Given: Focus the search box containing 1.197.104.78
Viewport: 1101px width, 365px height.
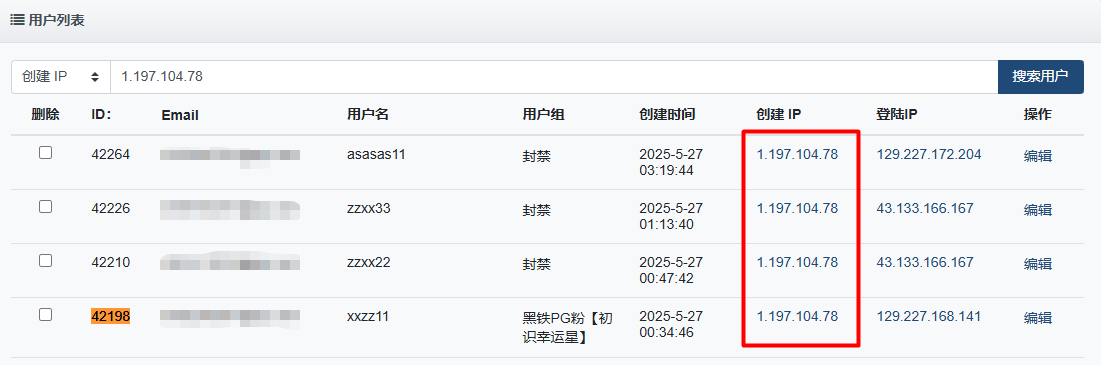Looking at the screenshot, I should point(554,77).
